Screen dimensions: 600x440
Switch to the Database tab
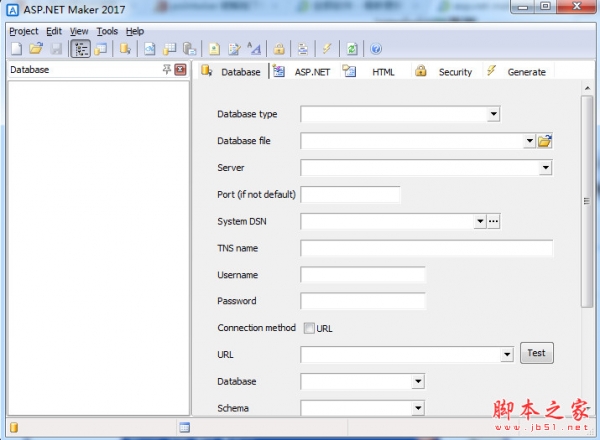232,72
